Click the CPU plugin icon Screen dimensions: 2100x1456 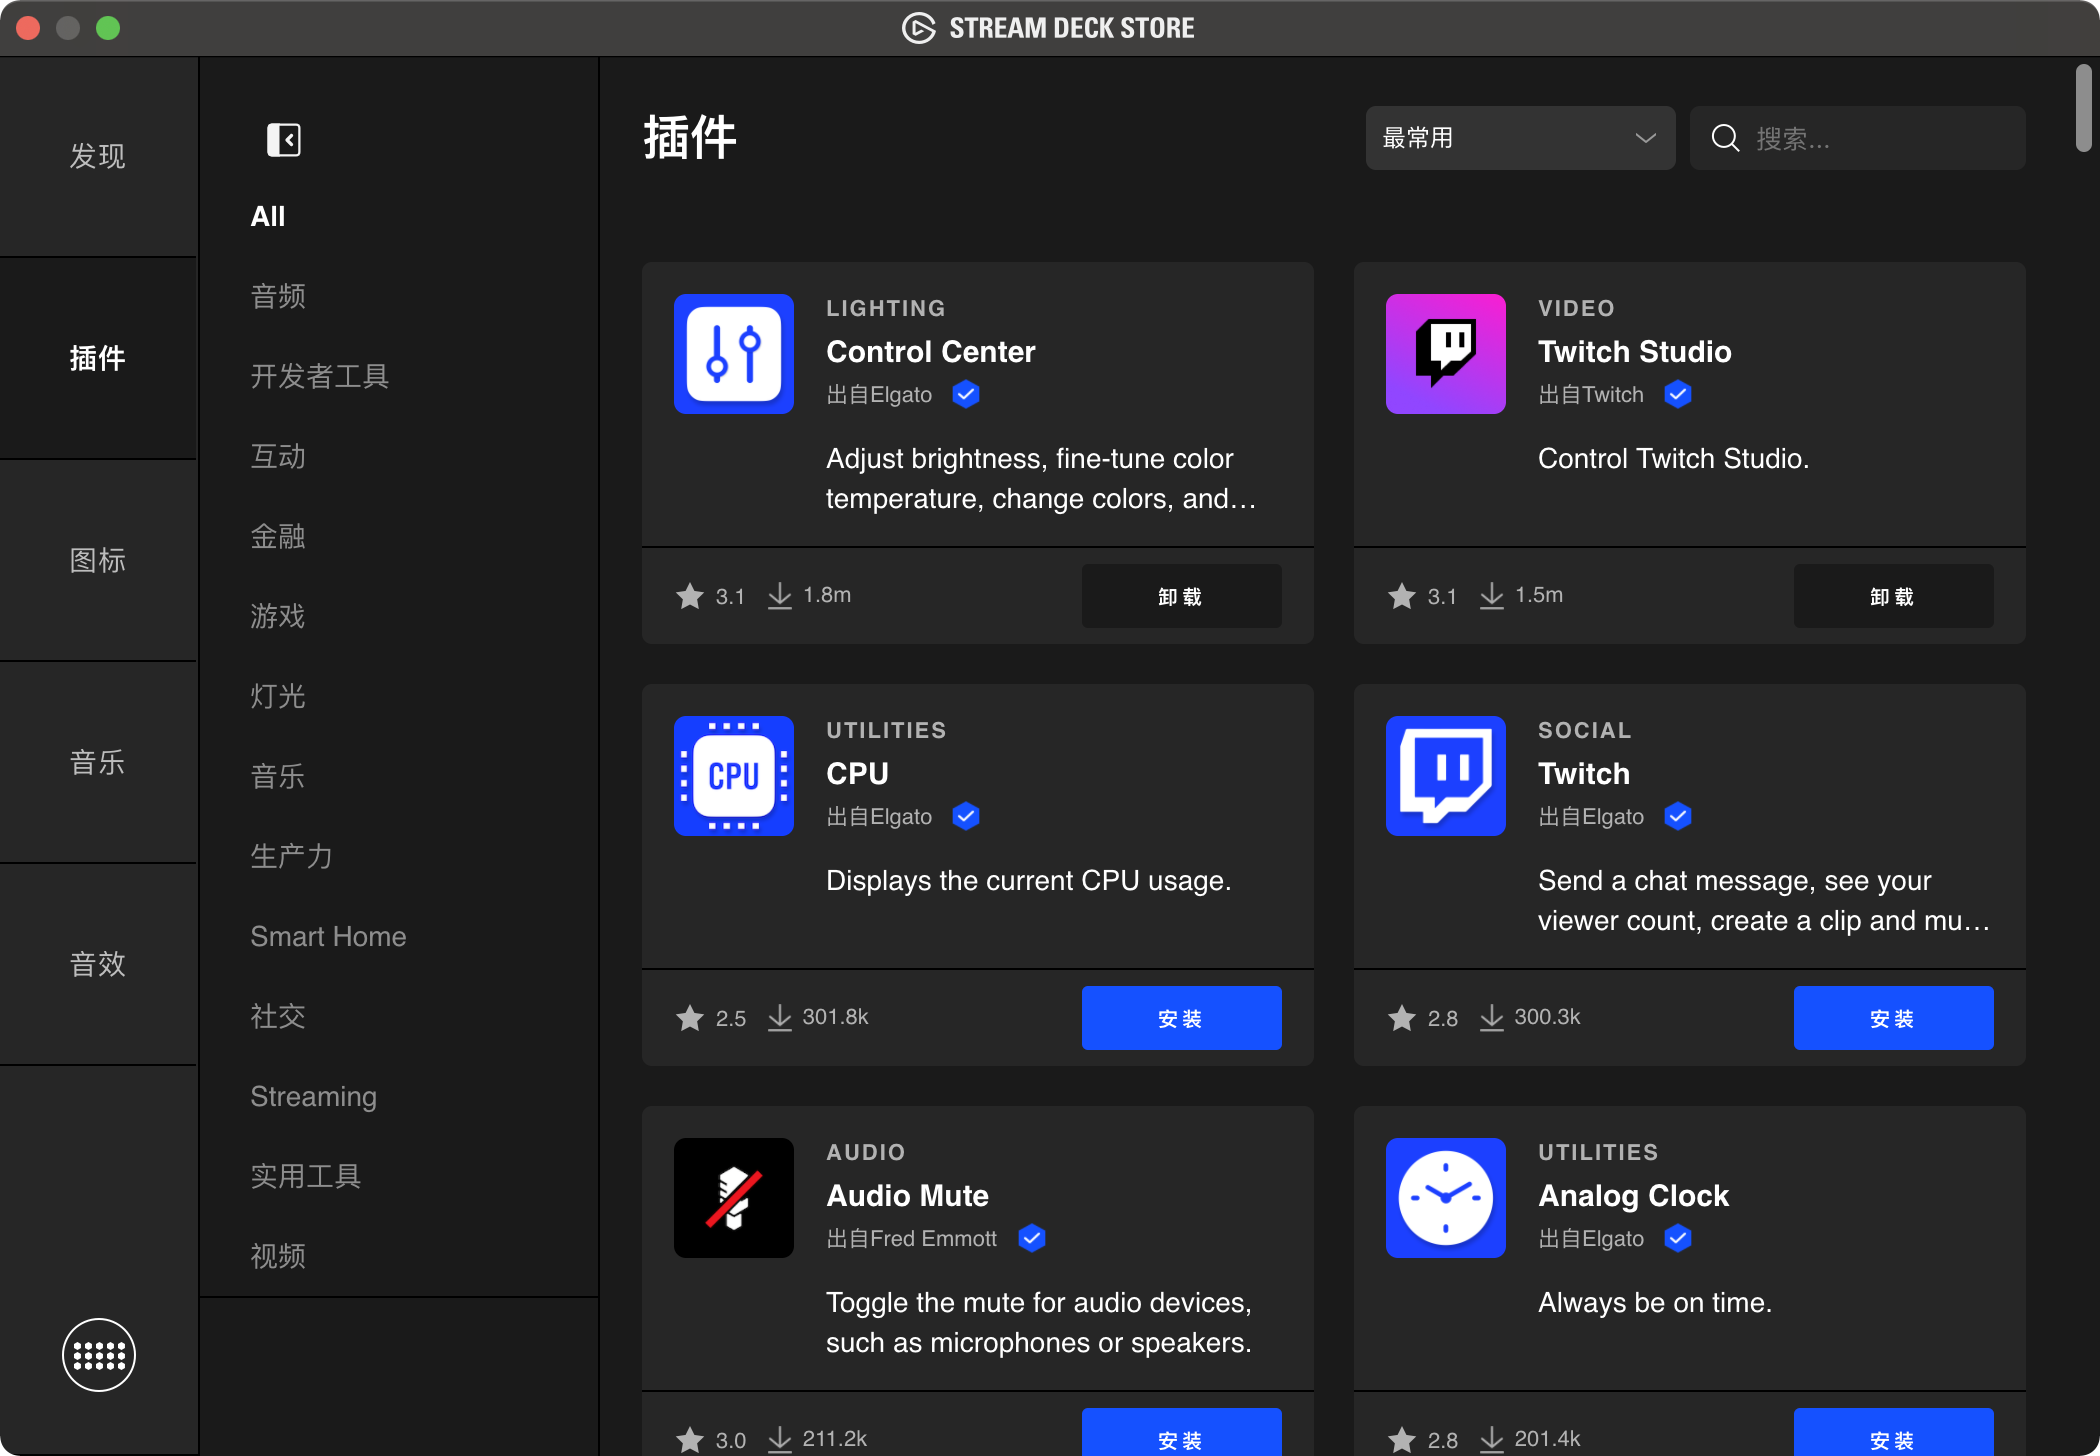(x=734, y=776)
